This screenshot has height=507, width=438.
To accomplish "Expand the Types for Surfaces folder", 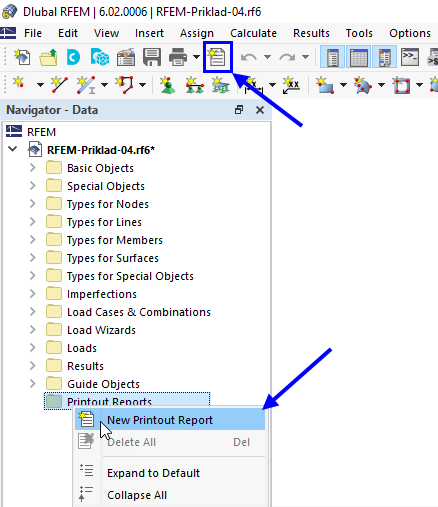I will point(32,257).
